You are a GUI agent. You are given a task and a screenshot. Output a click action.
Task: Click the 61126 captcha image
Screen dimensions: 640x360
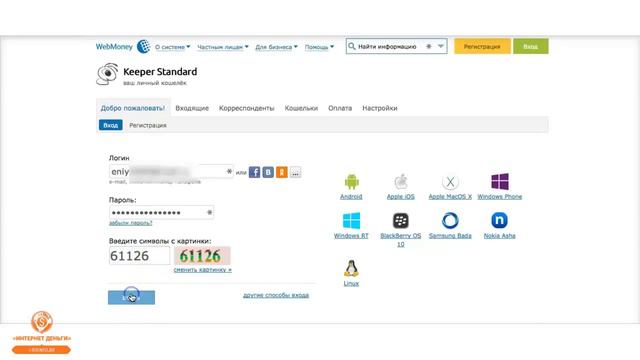pos(202,256)
